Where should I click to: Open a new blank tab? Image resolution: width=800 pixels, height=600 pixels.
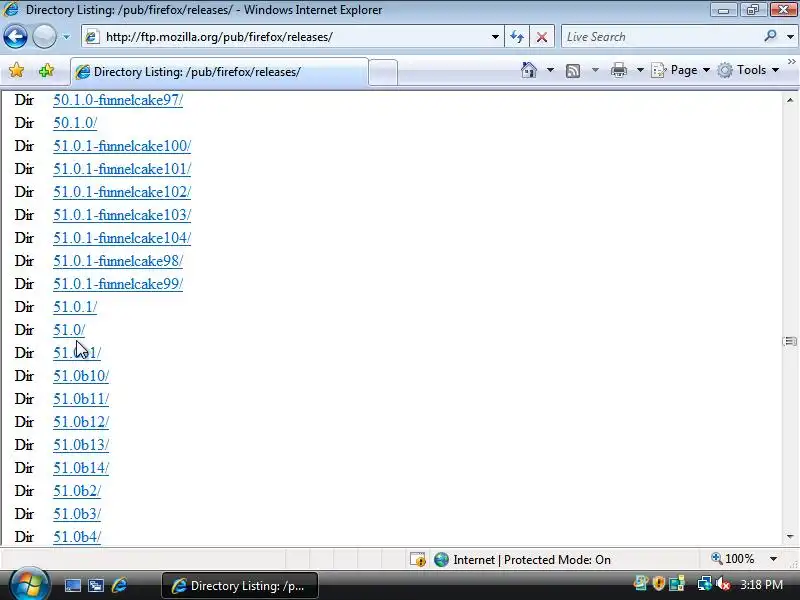coord(383,72)
